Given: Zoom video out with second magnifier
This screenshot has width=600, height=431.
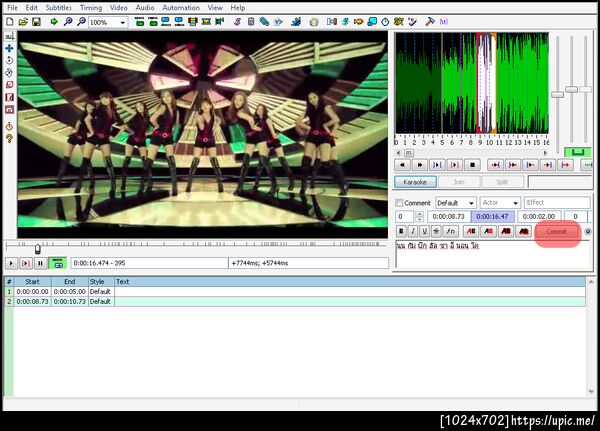Looking at the screenshot, I should click(81, 22).
